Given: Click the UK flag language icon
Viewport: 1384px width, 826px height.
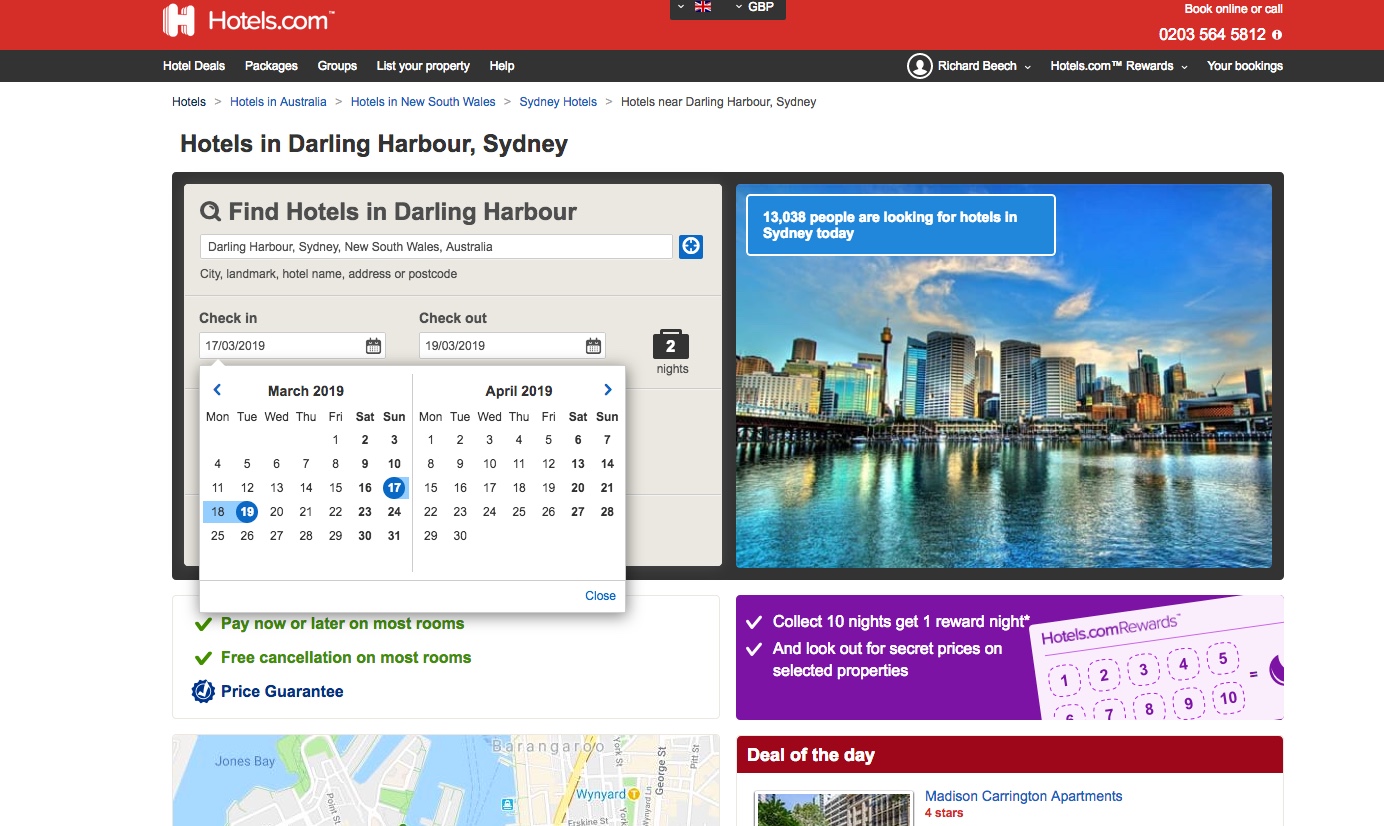Looking at the screenshot, I should (703, 7).
